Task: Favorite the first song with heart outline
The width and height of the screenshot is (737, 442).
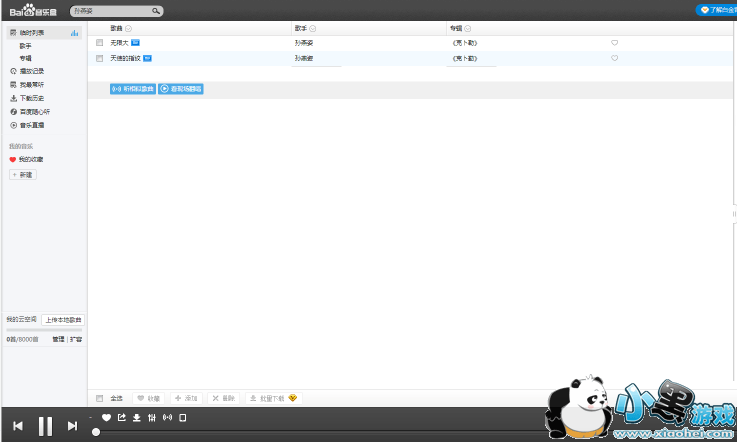Action: tap(614, 43)
